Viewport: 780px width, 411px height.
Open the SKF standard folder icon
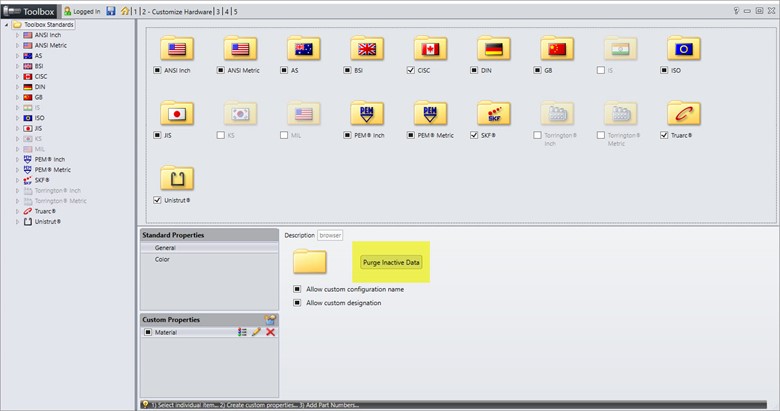click(x=491, y=114)
